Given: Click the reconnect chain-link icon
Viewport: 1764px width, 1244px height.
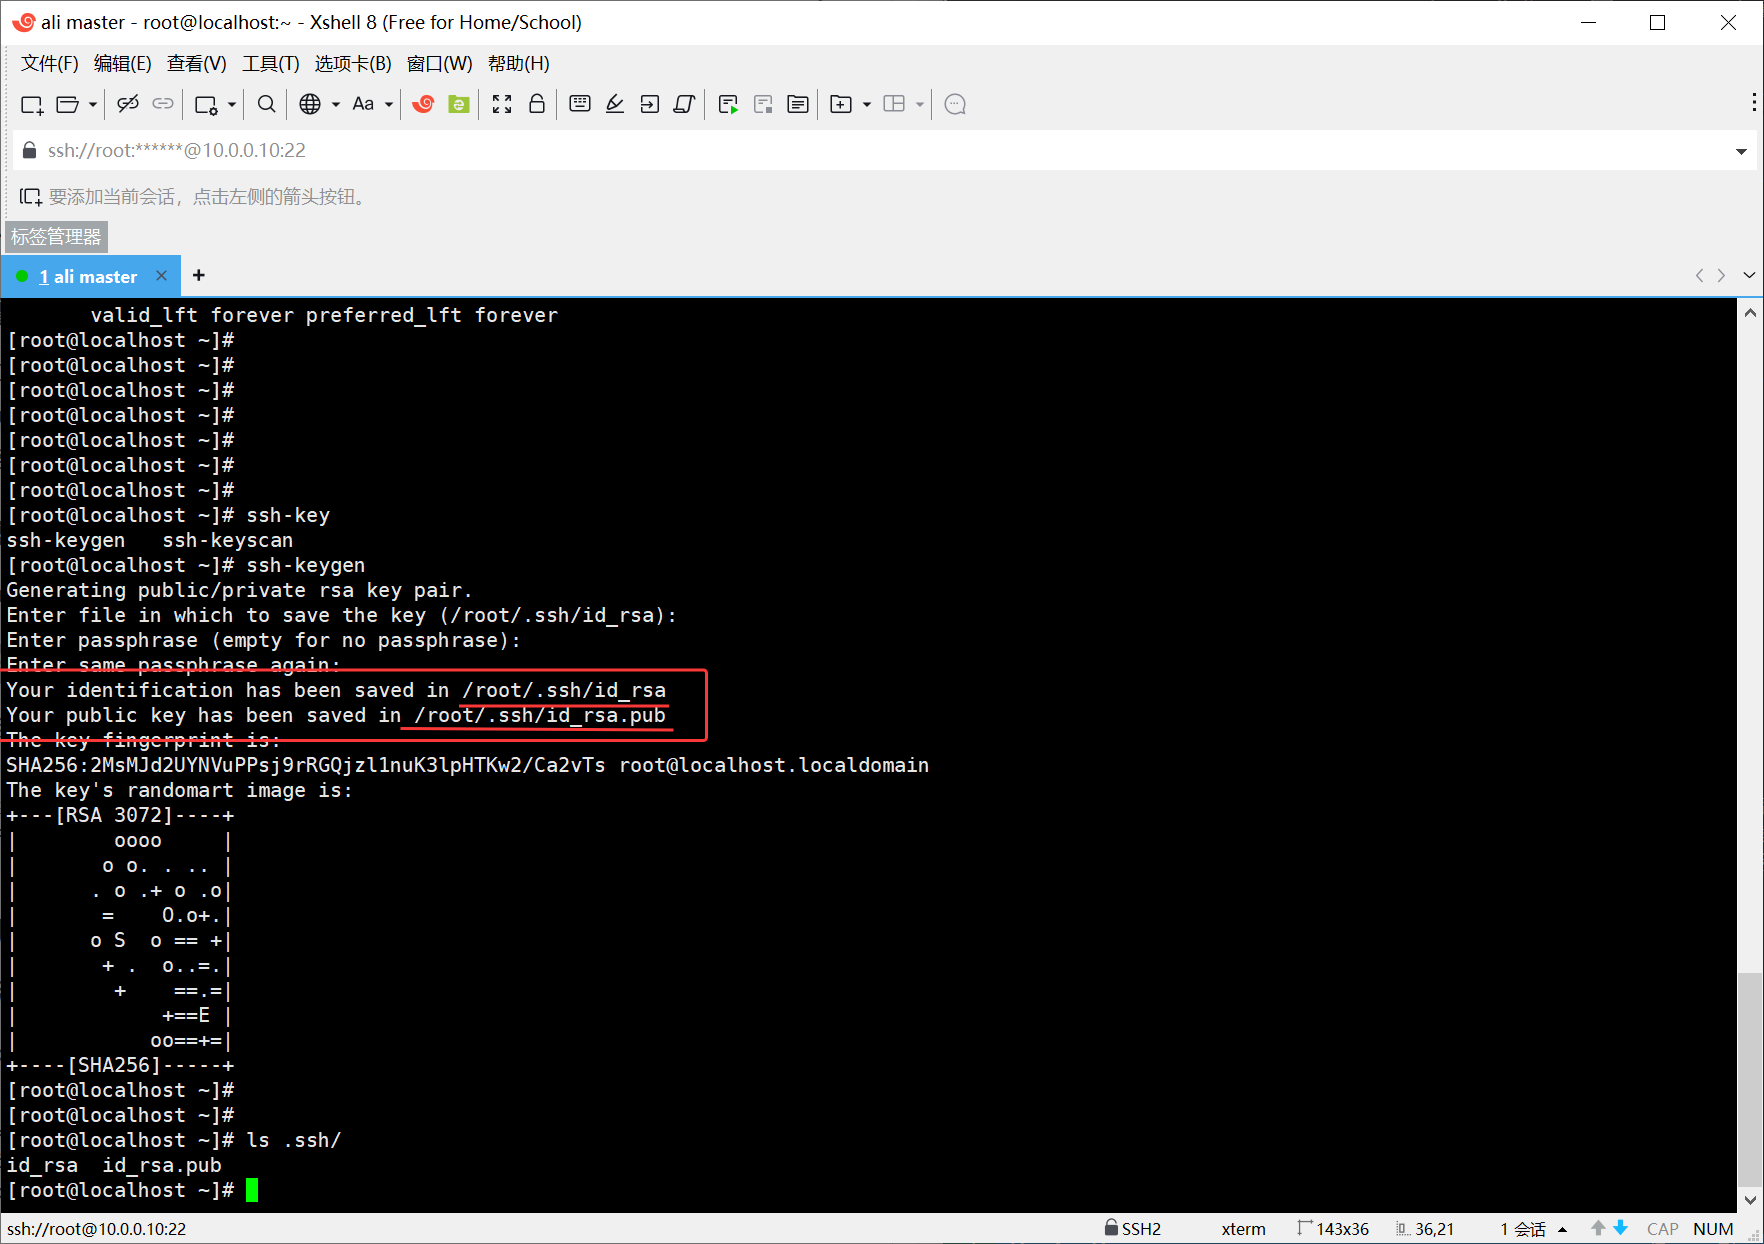Looking at the screenshot, I should 163,104.
